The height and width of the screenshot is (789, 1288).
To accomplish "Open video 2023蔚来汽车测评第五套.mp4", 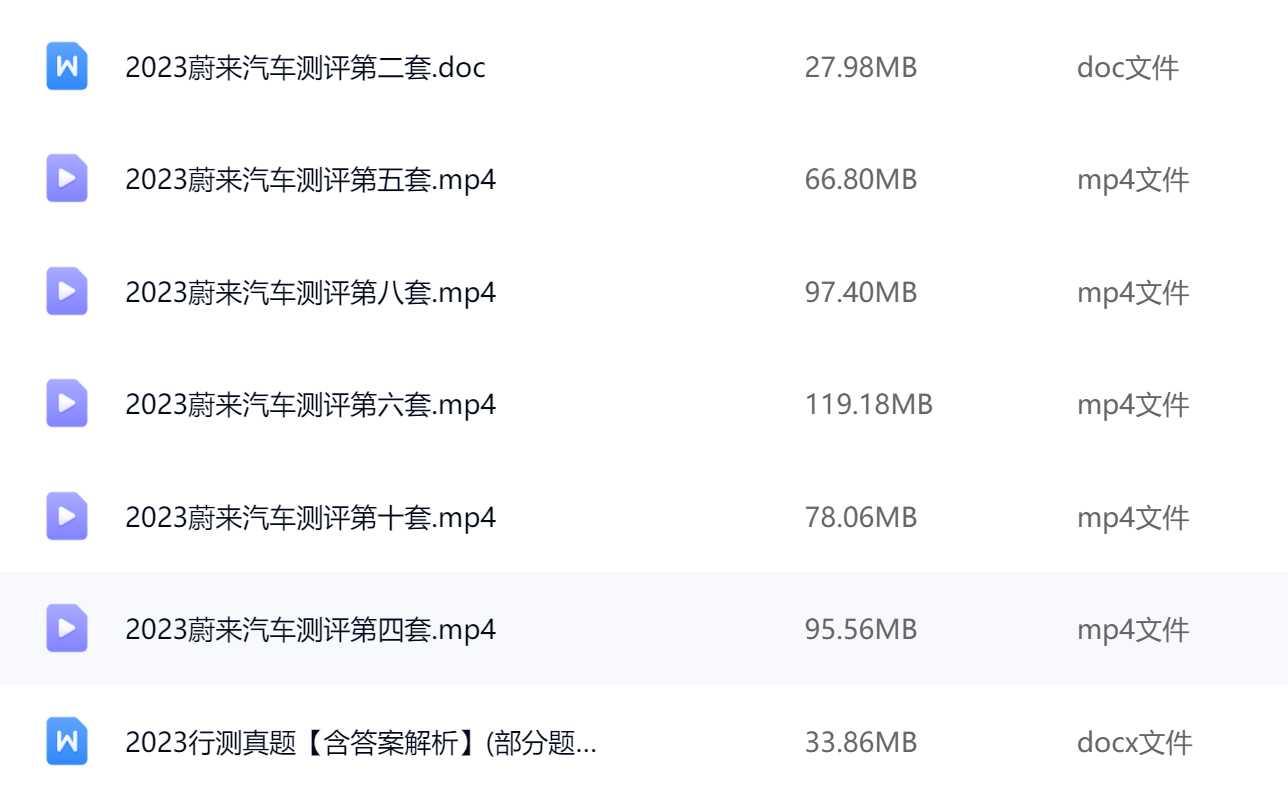I will click(310, 180).
